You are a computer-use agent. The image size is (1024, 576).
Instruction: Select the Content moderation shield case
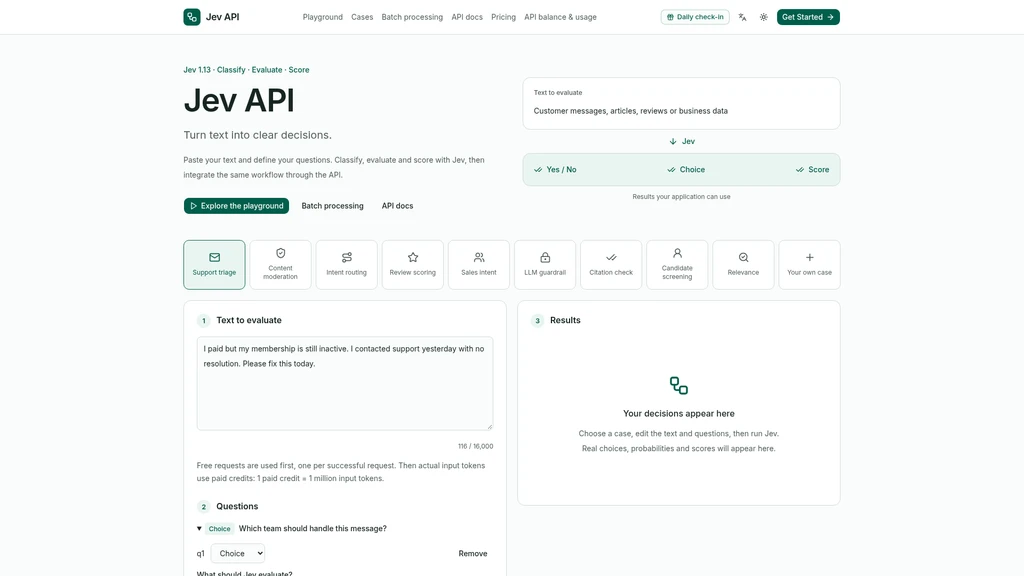click(280, 264)
